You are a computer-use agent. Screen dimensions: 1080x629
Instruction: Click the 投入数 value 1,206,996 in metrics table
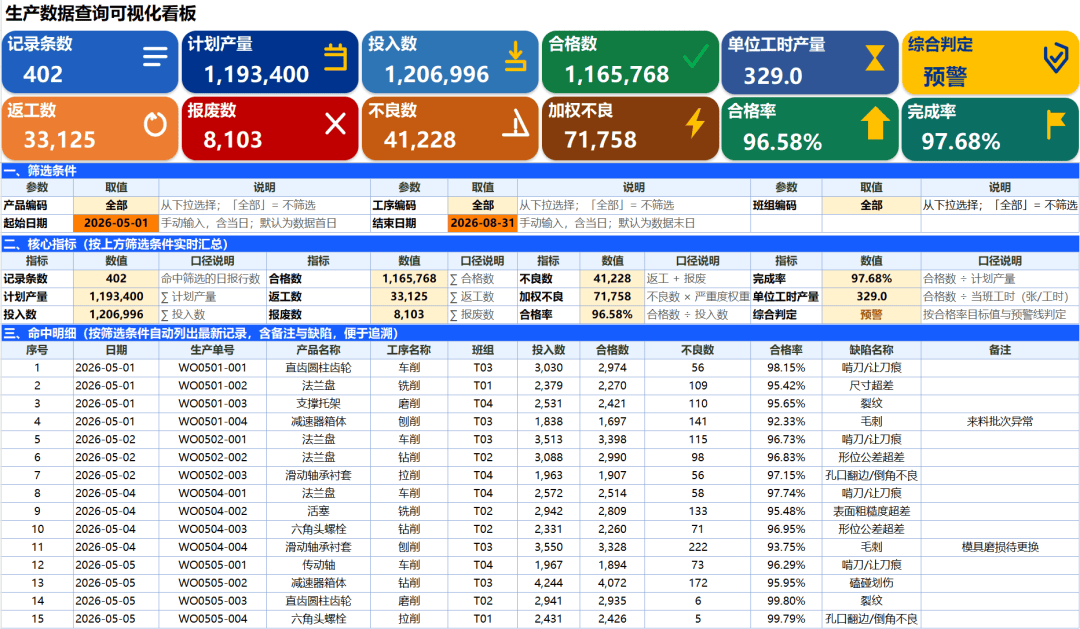click(x=116, y=315)
